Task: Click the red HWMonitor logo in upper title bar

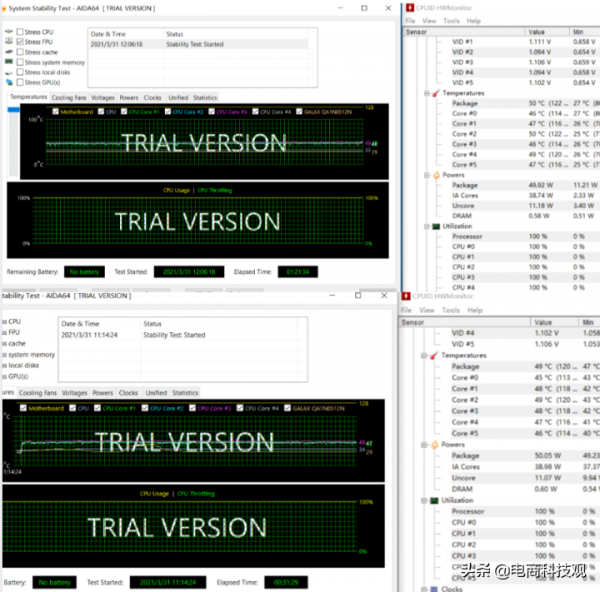Action: click(x=408, y=8)
